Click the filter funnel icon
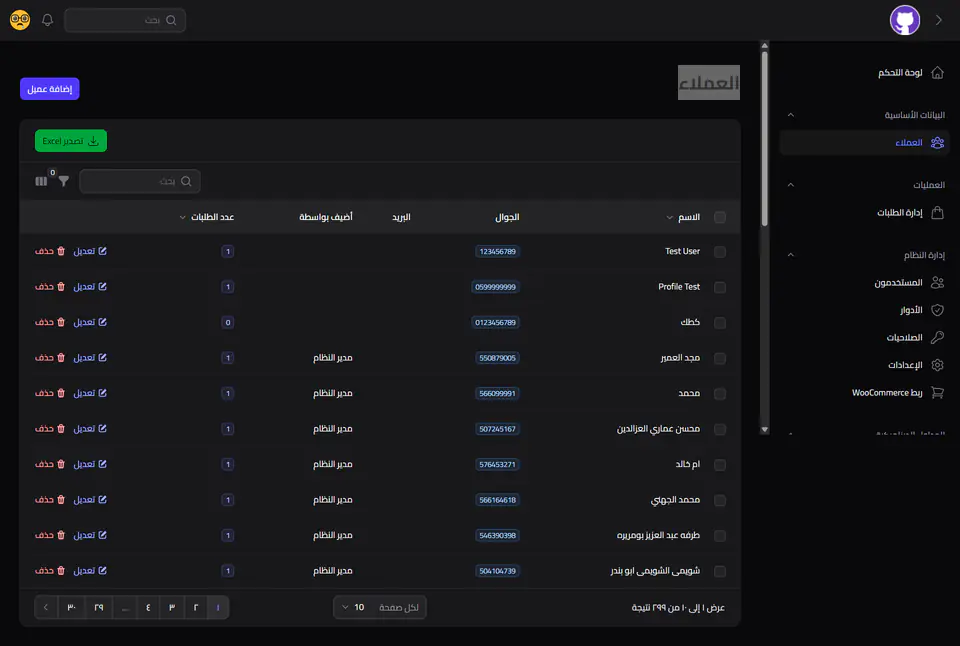 click(64, 181)
